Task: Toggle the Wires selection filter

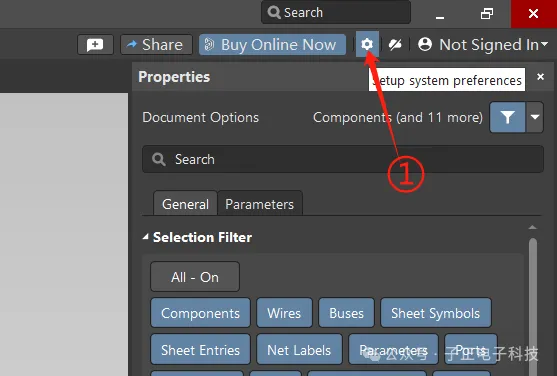Action: pos(284,313)
